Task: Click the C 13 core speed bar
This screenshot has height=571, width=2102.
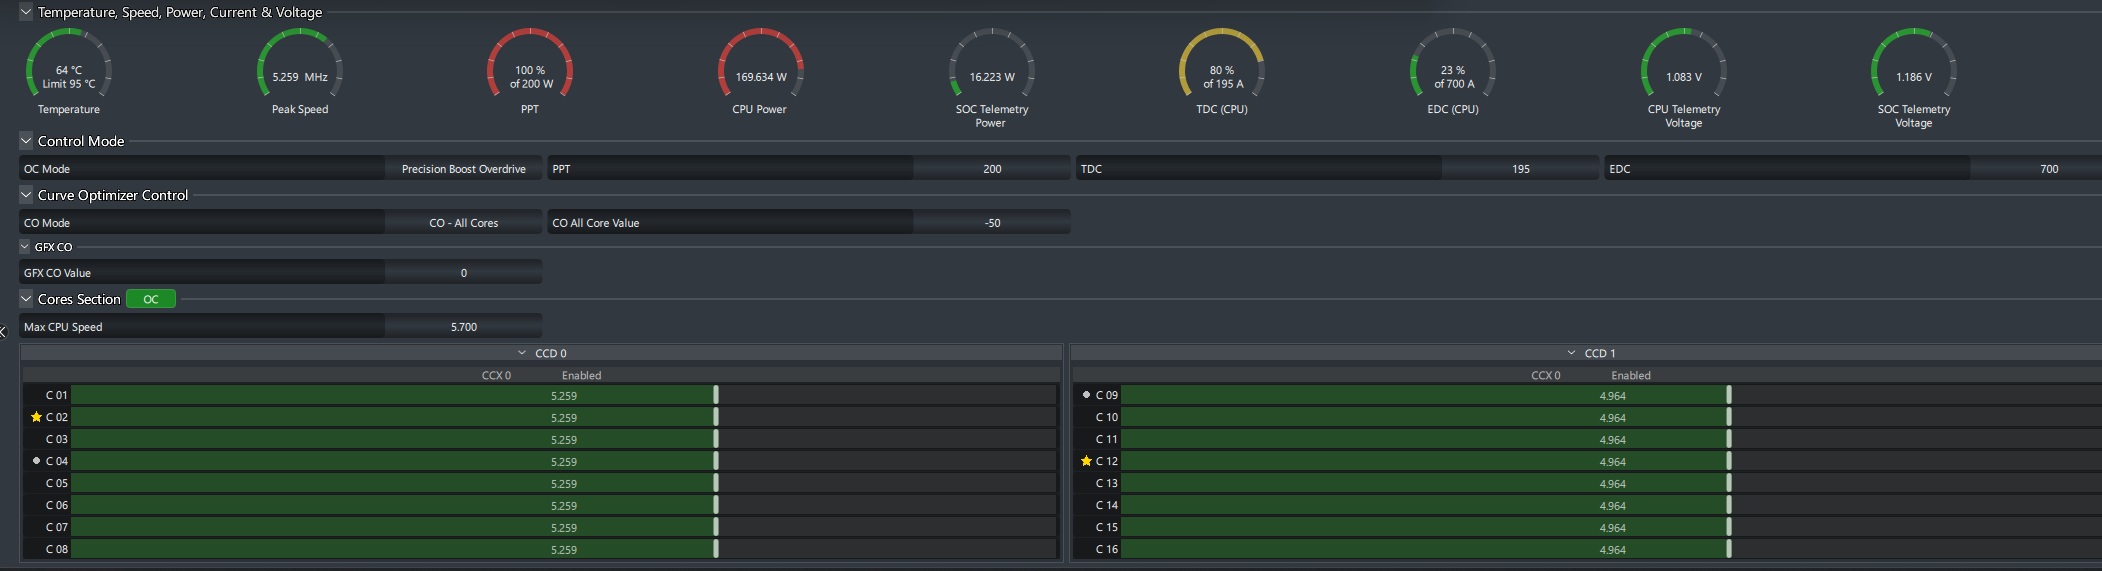Action: 1611,483
